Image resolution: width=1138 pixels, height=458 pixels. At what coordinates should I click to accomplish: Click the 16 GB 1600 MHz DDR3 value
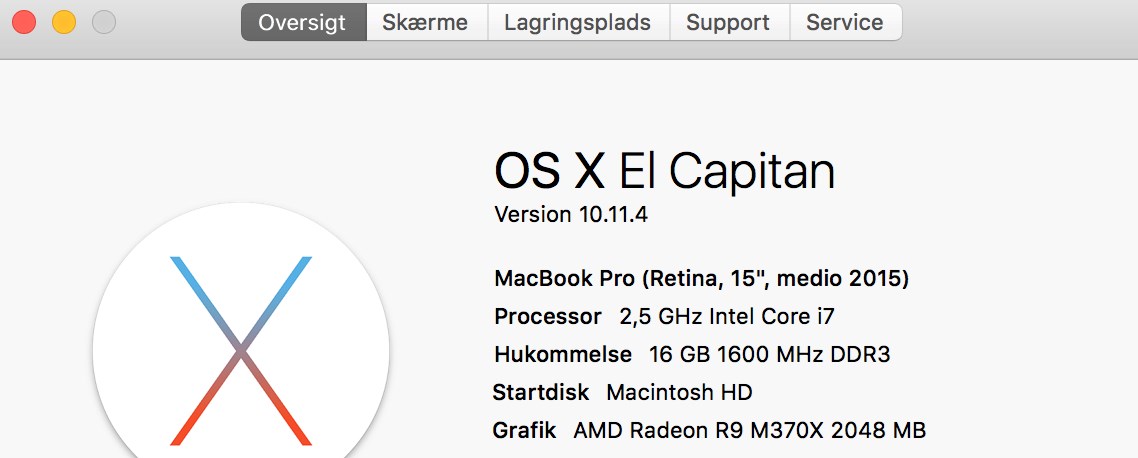point(769,355)
